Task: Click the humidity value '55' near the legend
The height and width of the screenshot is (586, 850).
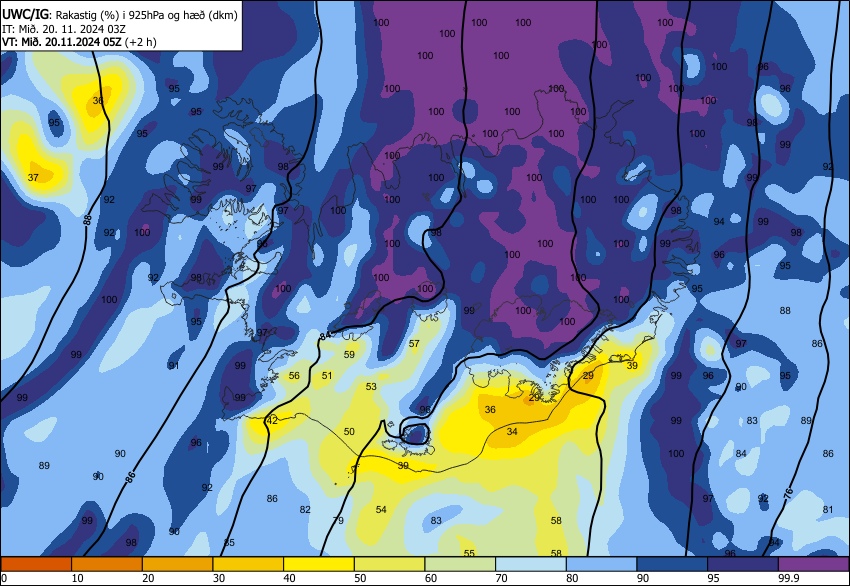Action: [x=469, y=553]
